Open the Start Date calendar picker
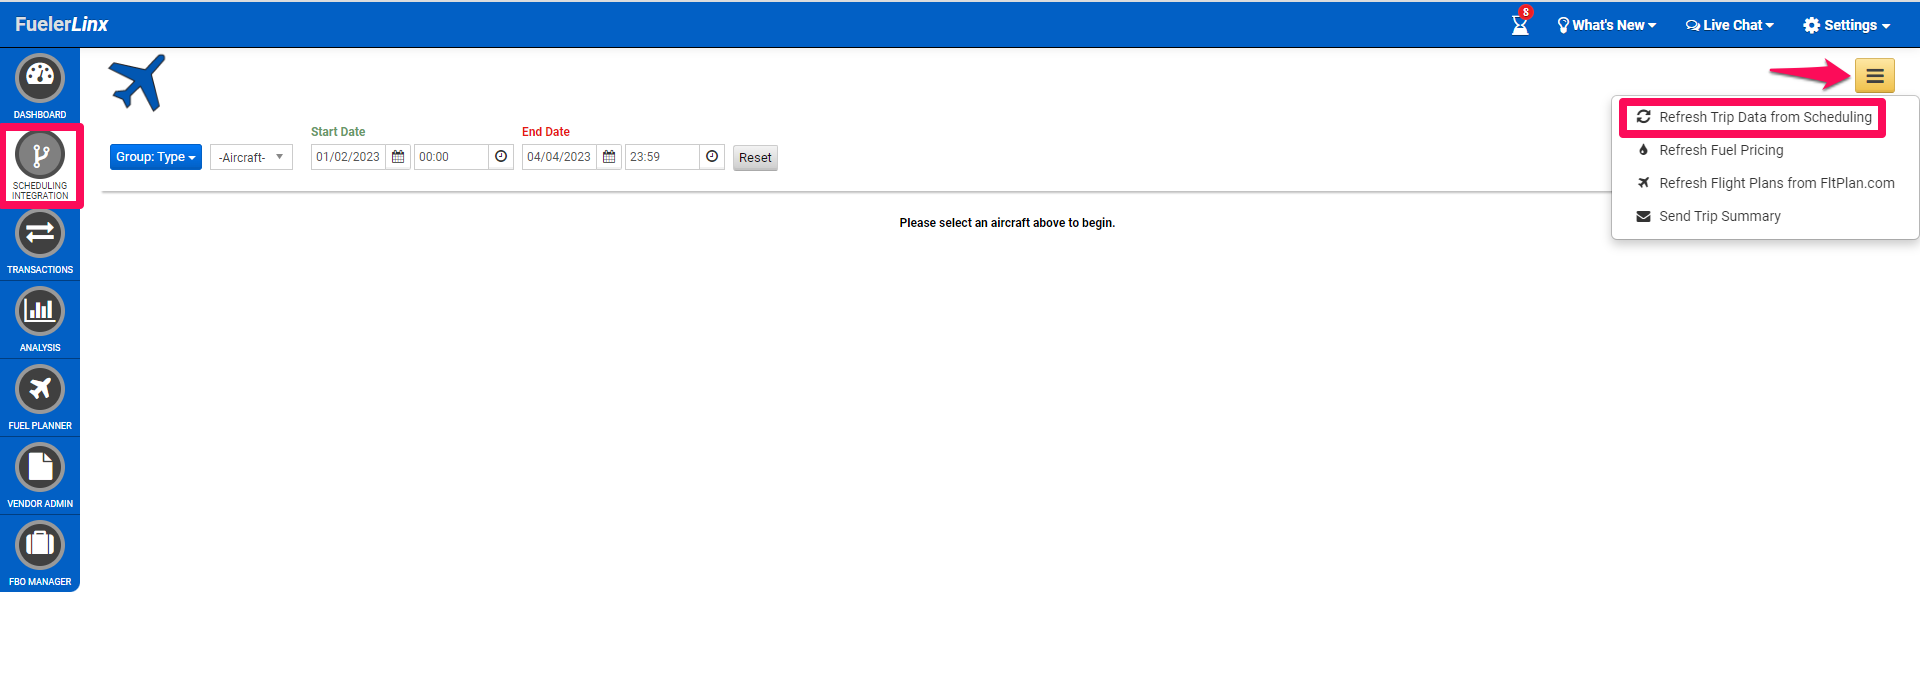1920x687 pixels. click(398, 157)
